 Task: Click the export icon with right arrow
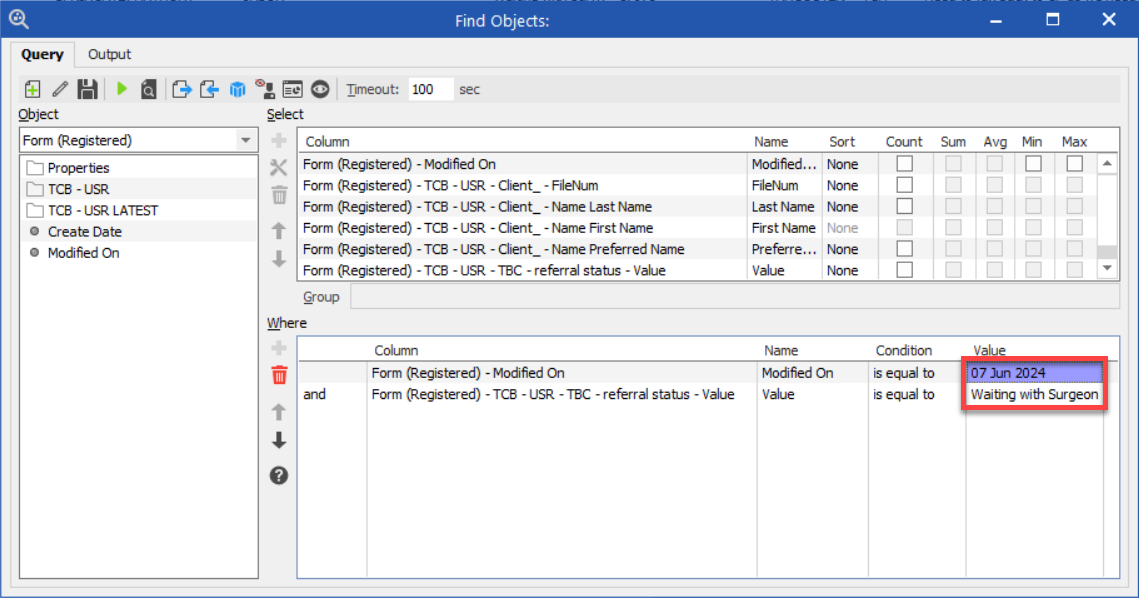point(182,89)
